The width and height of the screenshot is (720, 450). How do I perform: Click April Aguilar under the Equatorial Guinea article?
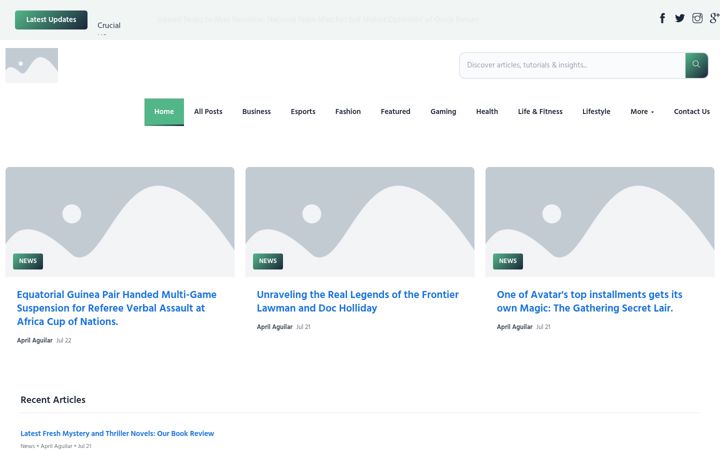coord(34,340)
